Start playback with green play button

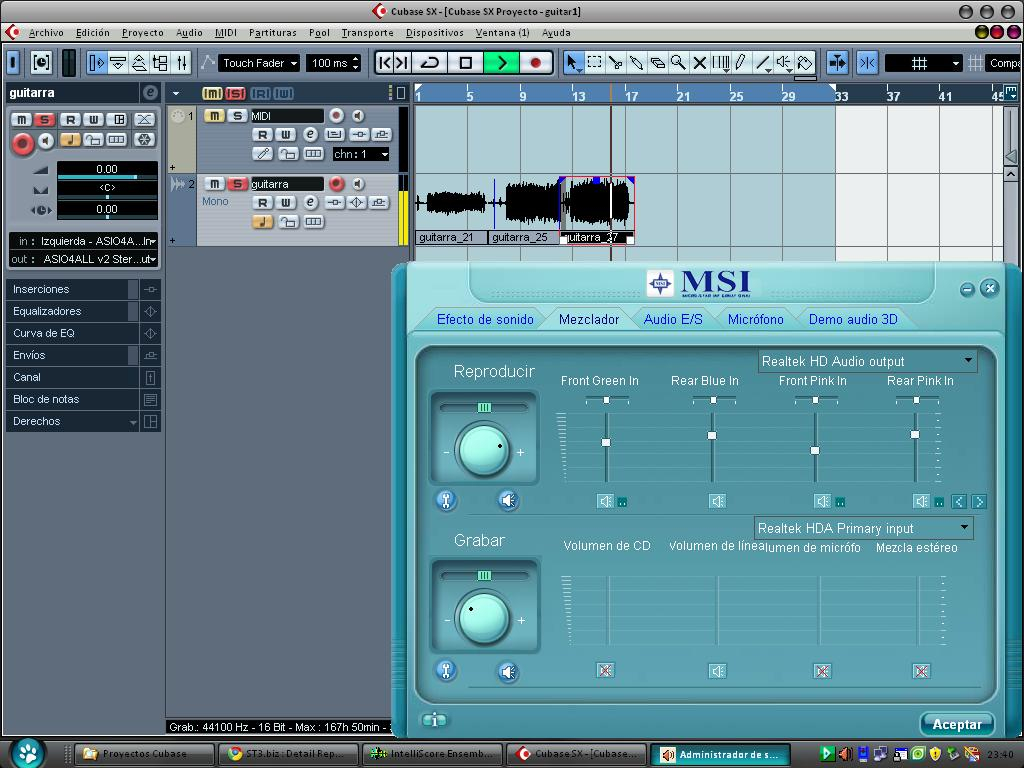click(x=502, y=63)
